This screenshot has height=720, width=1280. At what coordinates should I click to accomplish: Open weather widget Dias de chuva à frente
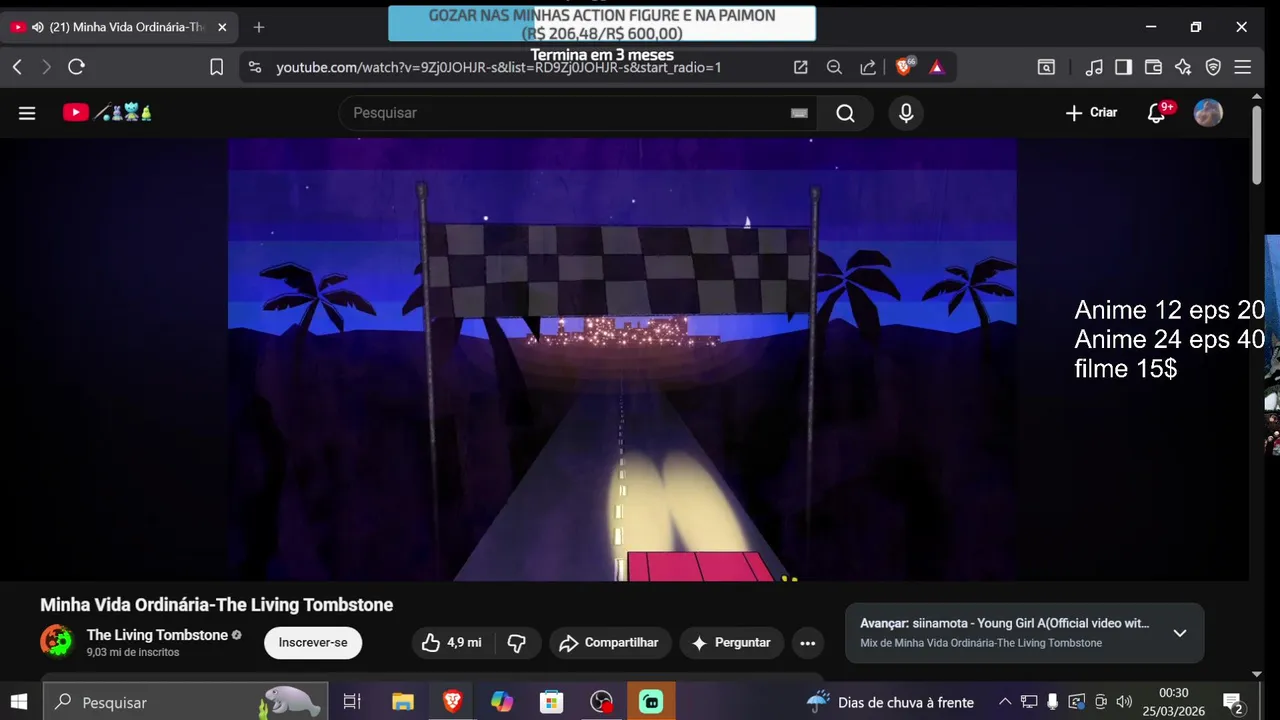click(890, 702)
